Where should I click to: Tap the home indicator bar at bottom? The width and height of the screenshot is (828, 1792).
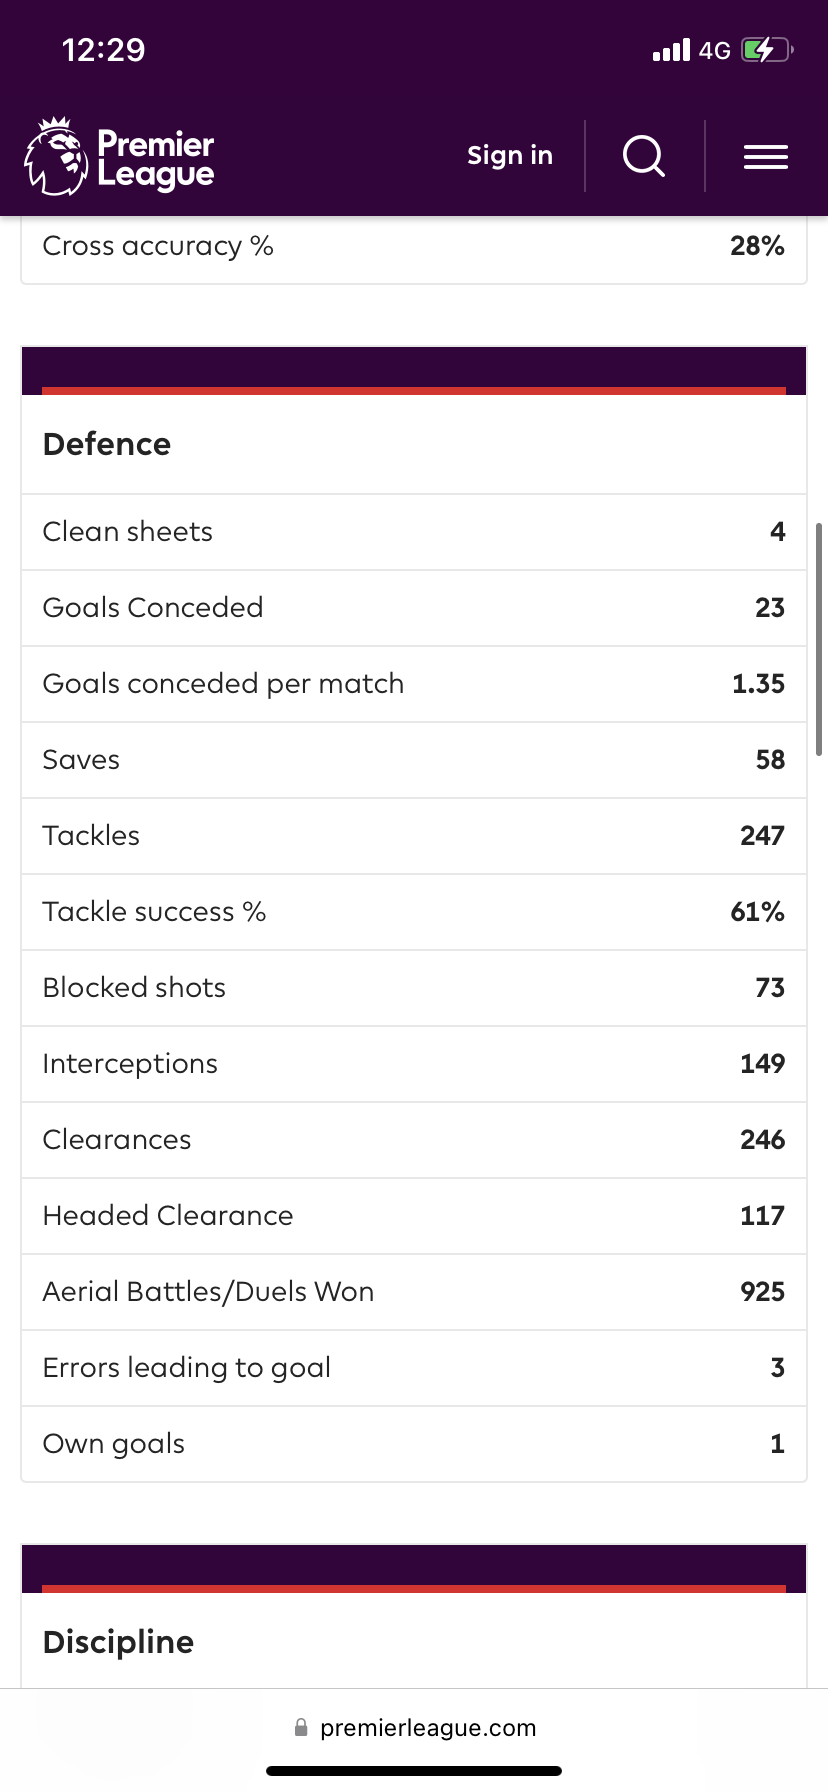pos(414,1771)
